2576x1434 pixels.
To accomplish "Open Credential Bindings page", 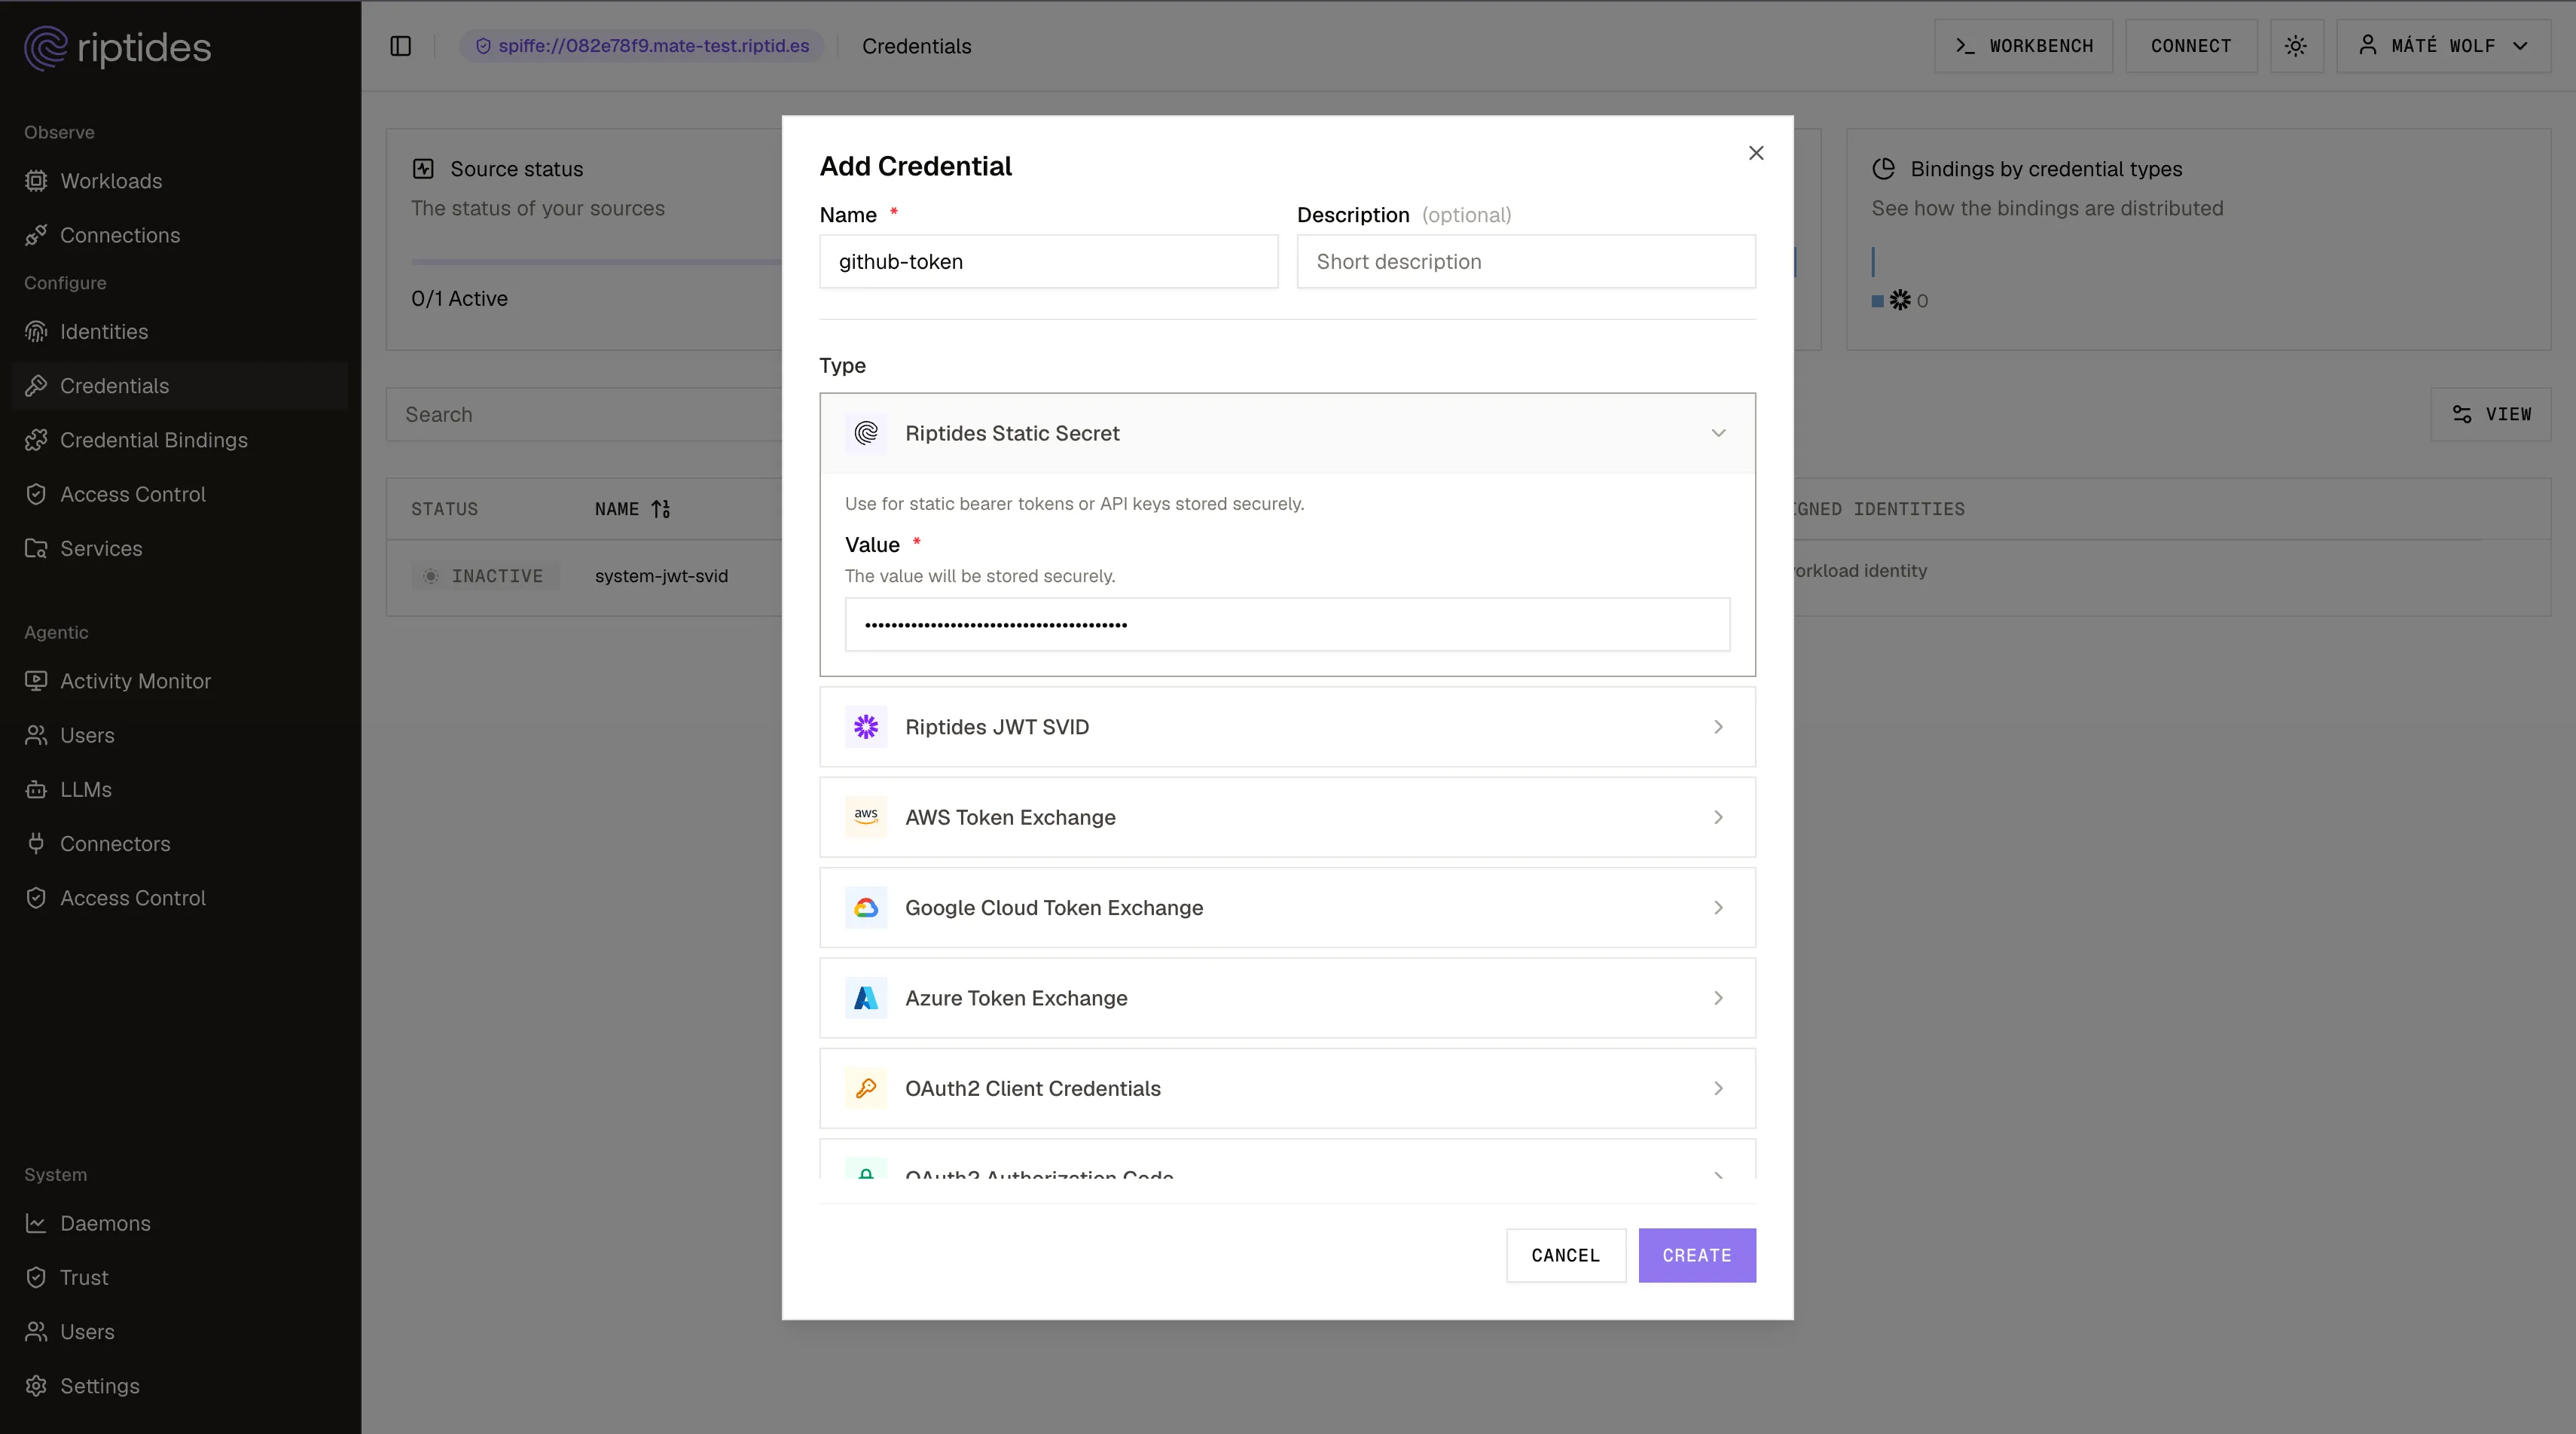I will pos(180,440).
